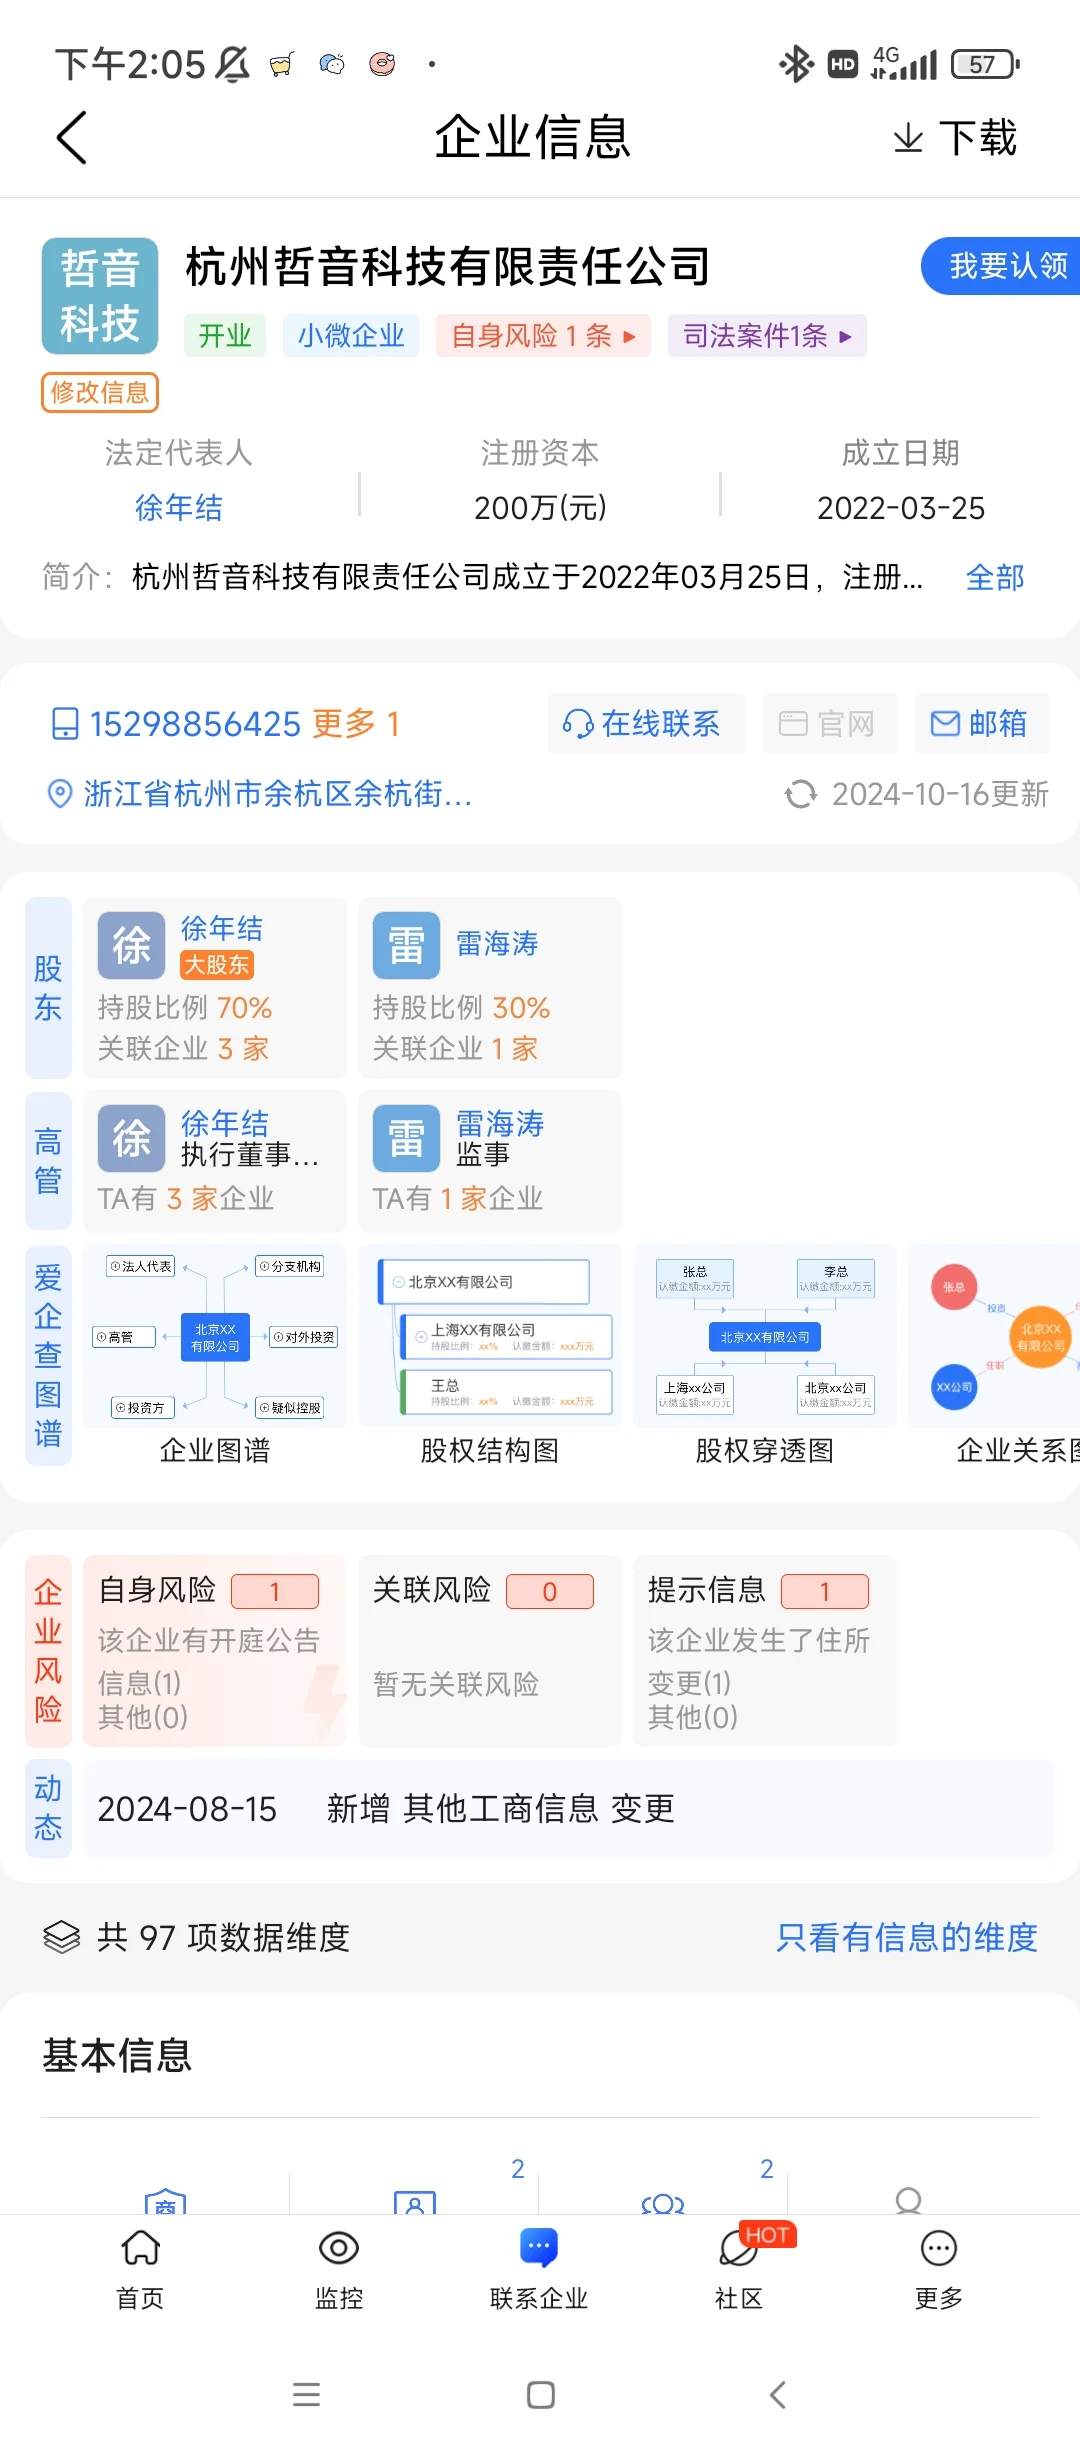1080x2460 pixels.
Task: Tap the 邮箱 email button
Action: [982, 724]
